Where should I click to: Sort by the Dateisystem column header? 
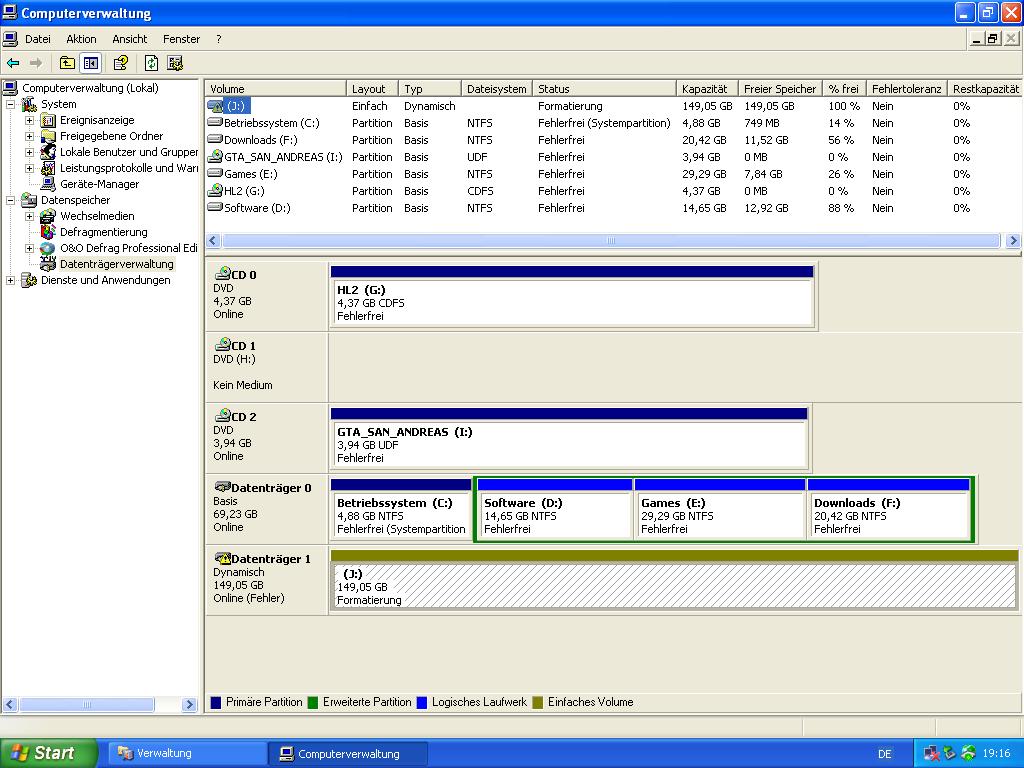496,89
